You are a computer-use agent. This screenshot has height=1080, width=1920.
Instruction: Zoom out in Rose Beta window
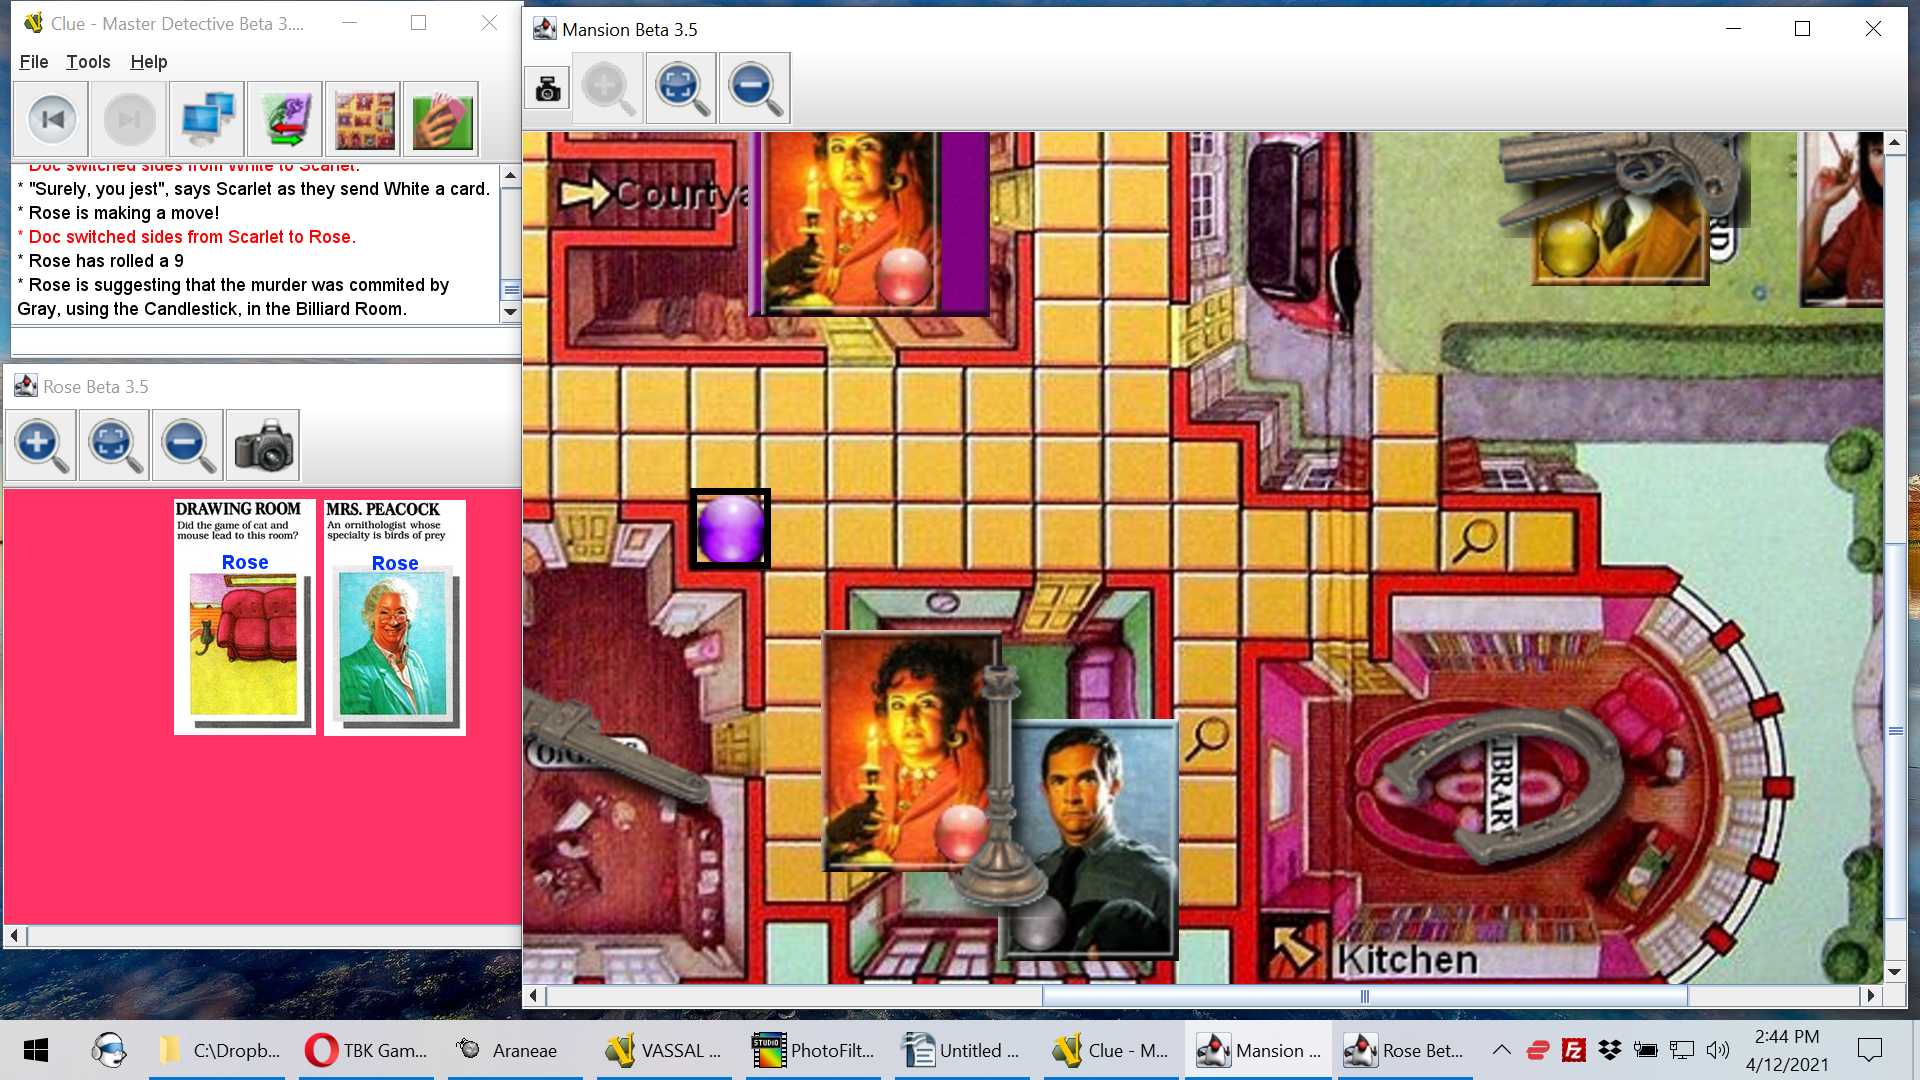click(x=188, y=445)
